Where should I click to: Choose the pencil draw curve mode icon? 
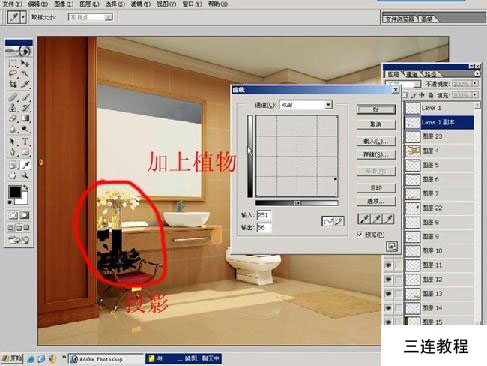(339, 221)
